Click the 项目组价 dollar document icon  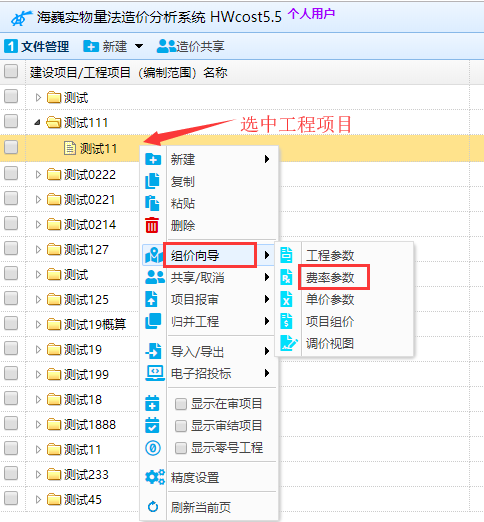[x=286, y=321]
